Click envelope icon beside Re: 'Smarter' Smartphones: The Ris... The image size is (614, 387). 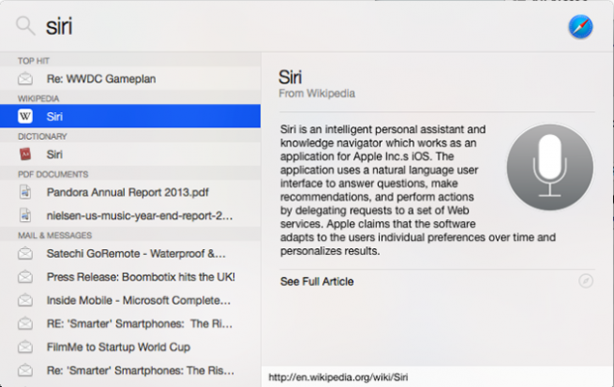25,371
